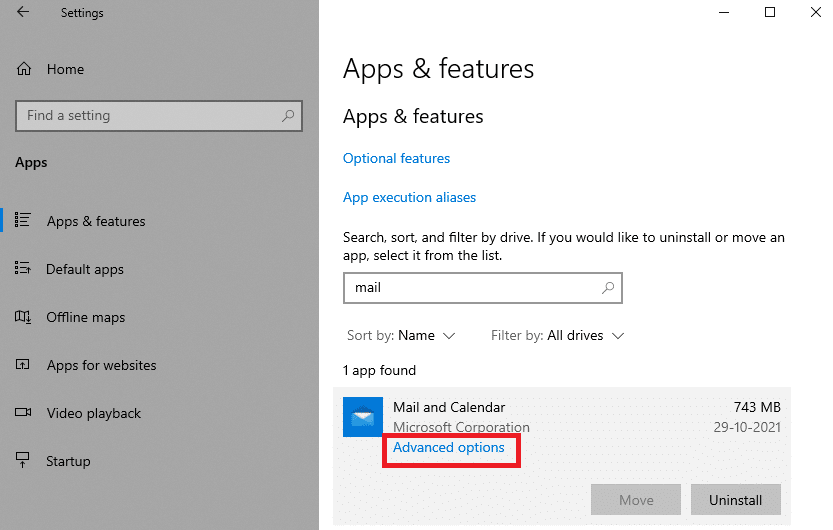Screen dimensions: 833x530
Task: Click the Apps & features list icon
Action: 22,220
